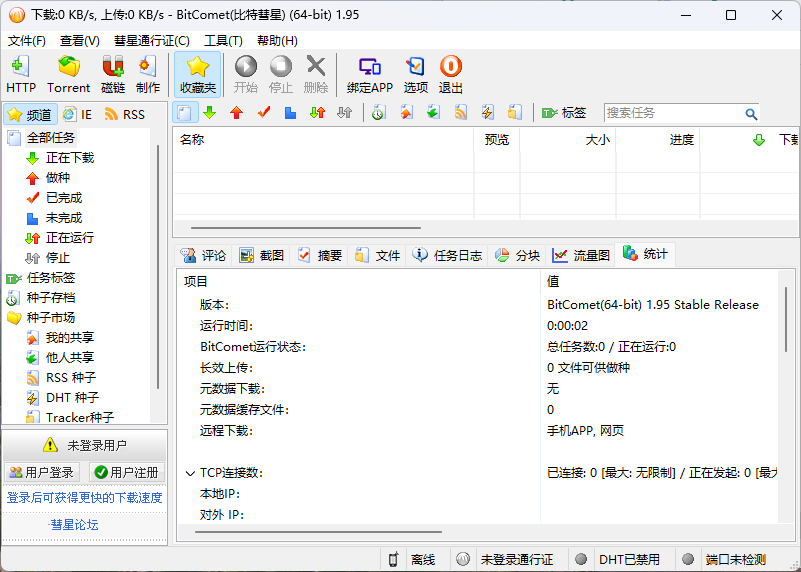Filter unfinished tasks with blue icon
801x572 pixels.
(290, 112)
